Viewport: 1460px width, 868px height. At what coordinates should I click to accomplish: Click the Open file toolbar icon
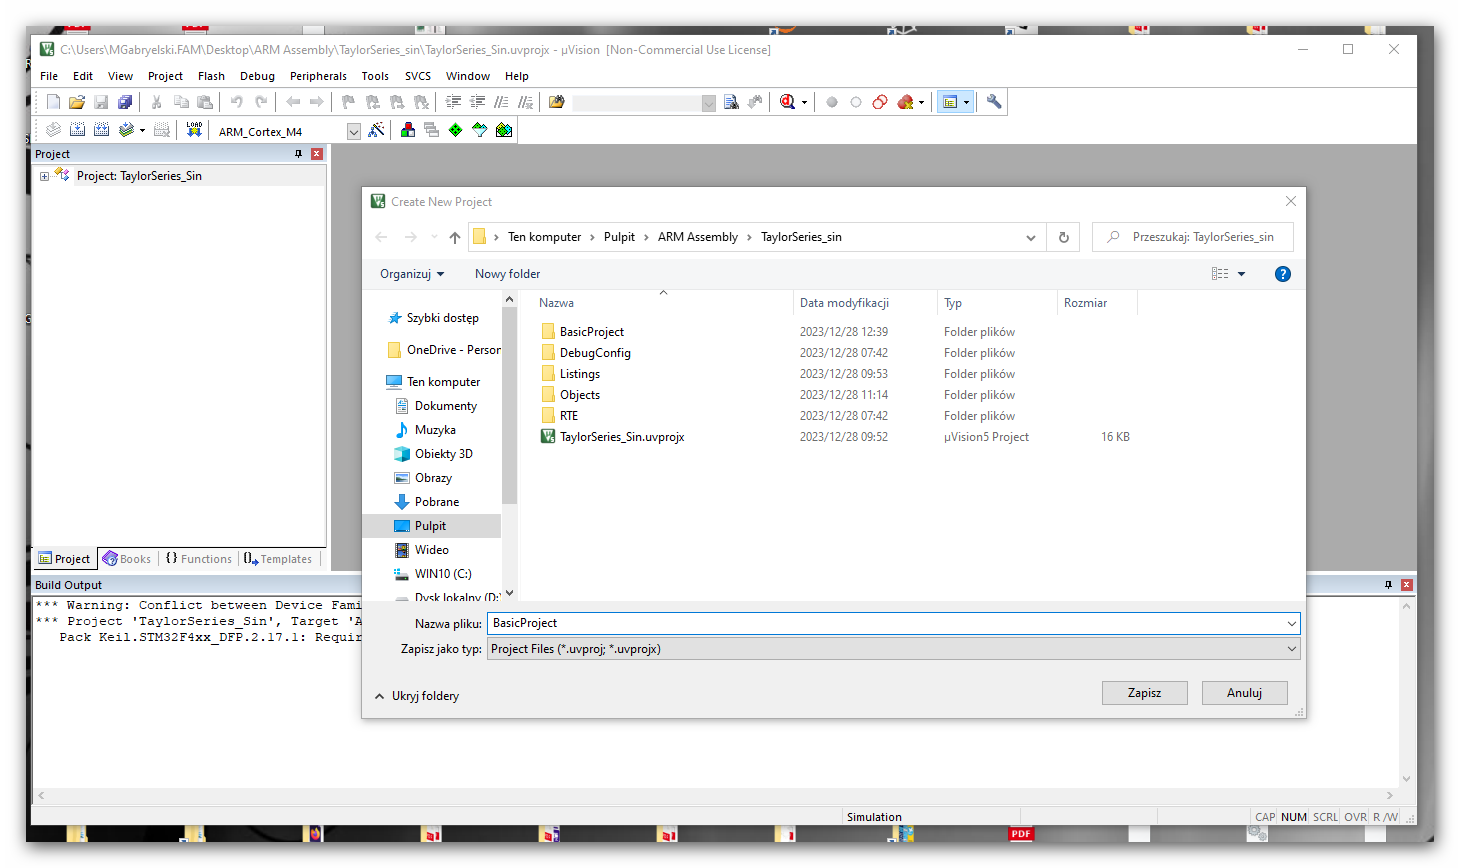[77, 102]
